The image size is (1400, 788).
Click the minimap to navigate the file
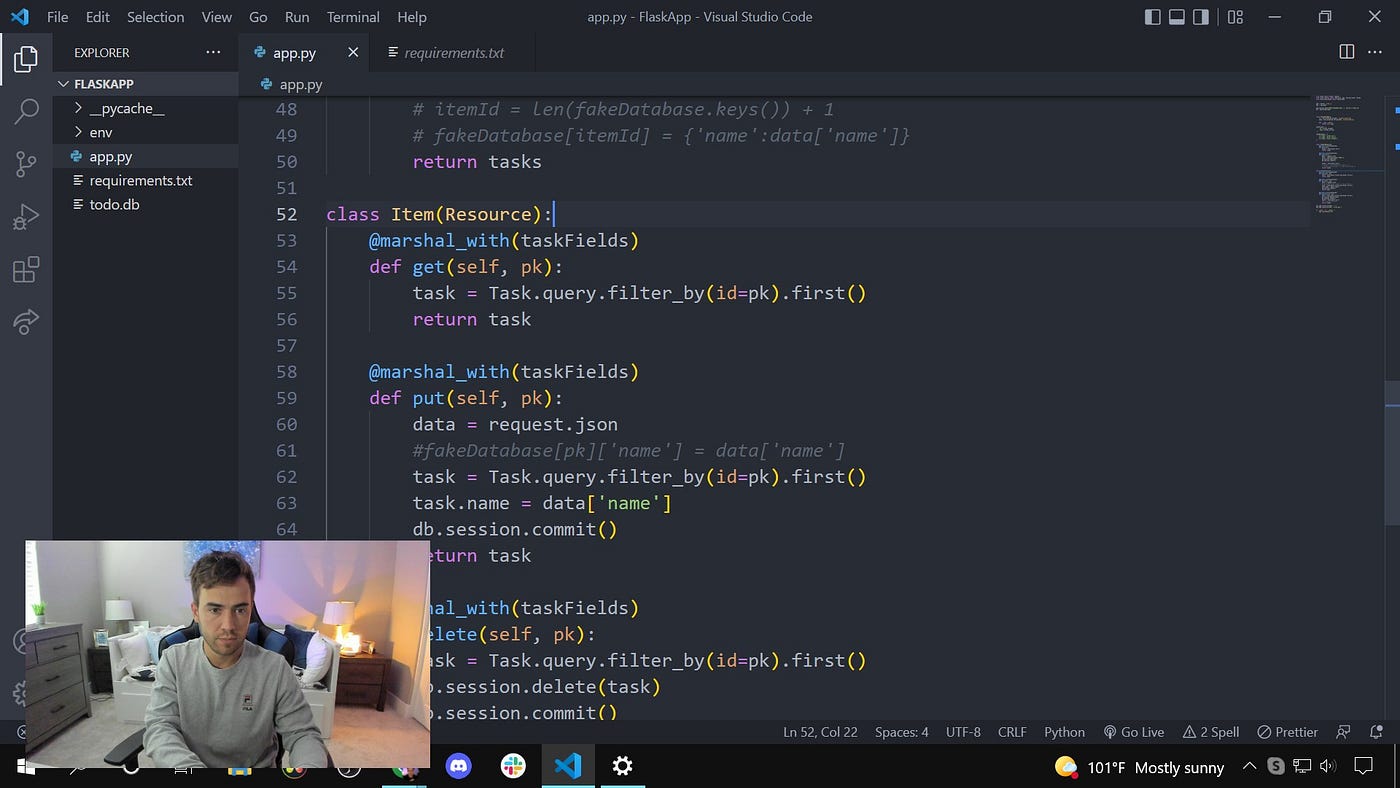click(1345, 150)
